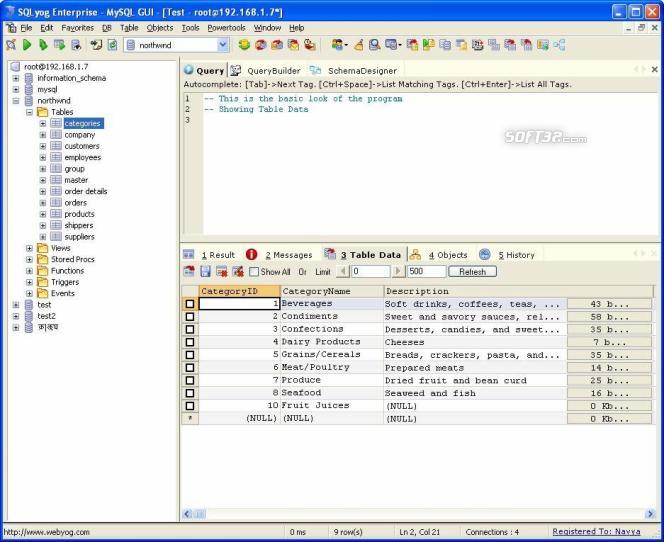
Task: Check the row checkbox for Beverages
Action: 189,303
